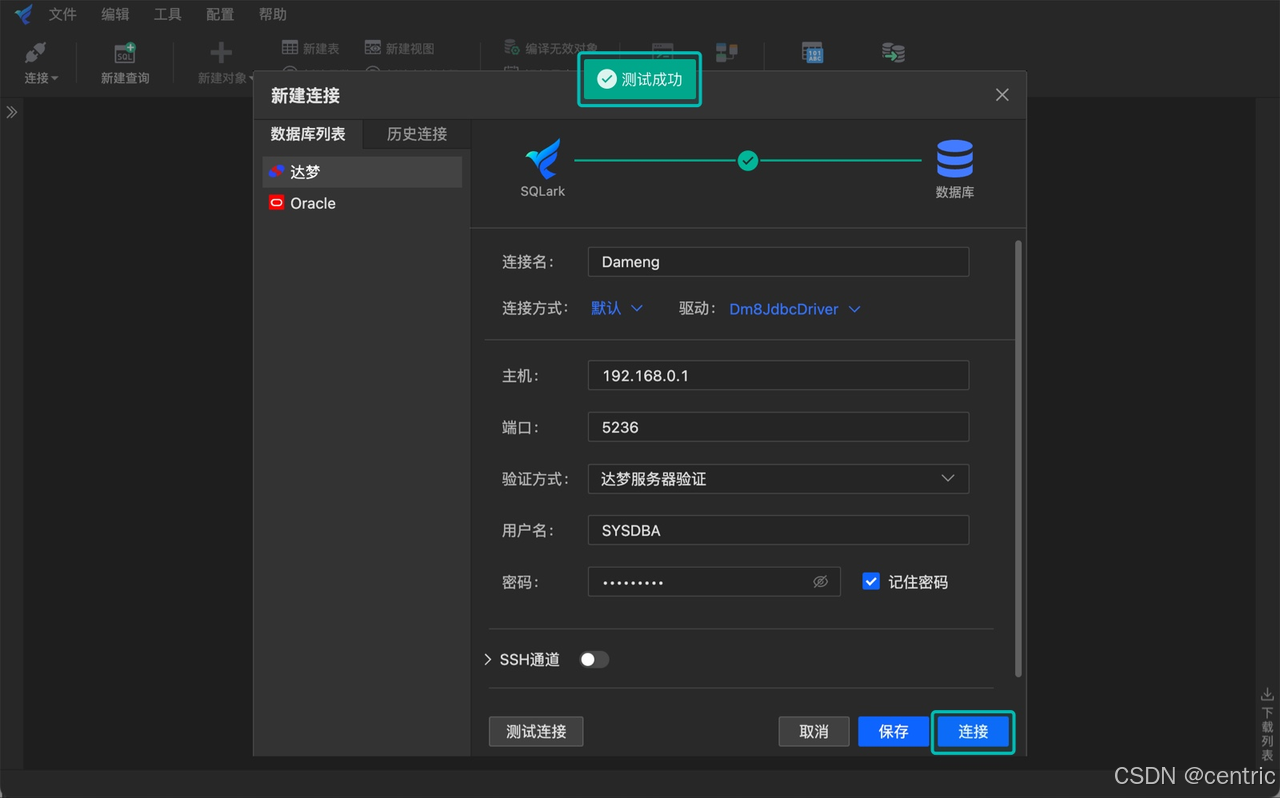
Task: Click the blue 连接 button
Action: (x=973, y=732)
